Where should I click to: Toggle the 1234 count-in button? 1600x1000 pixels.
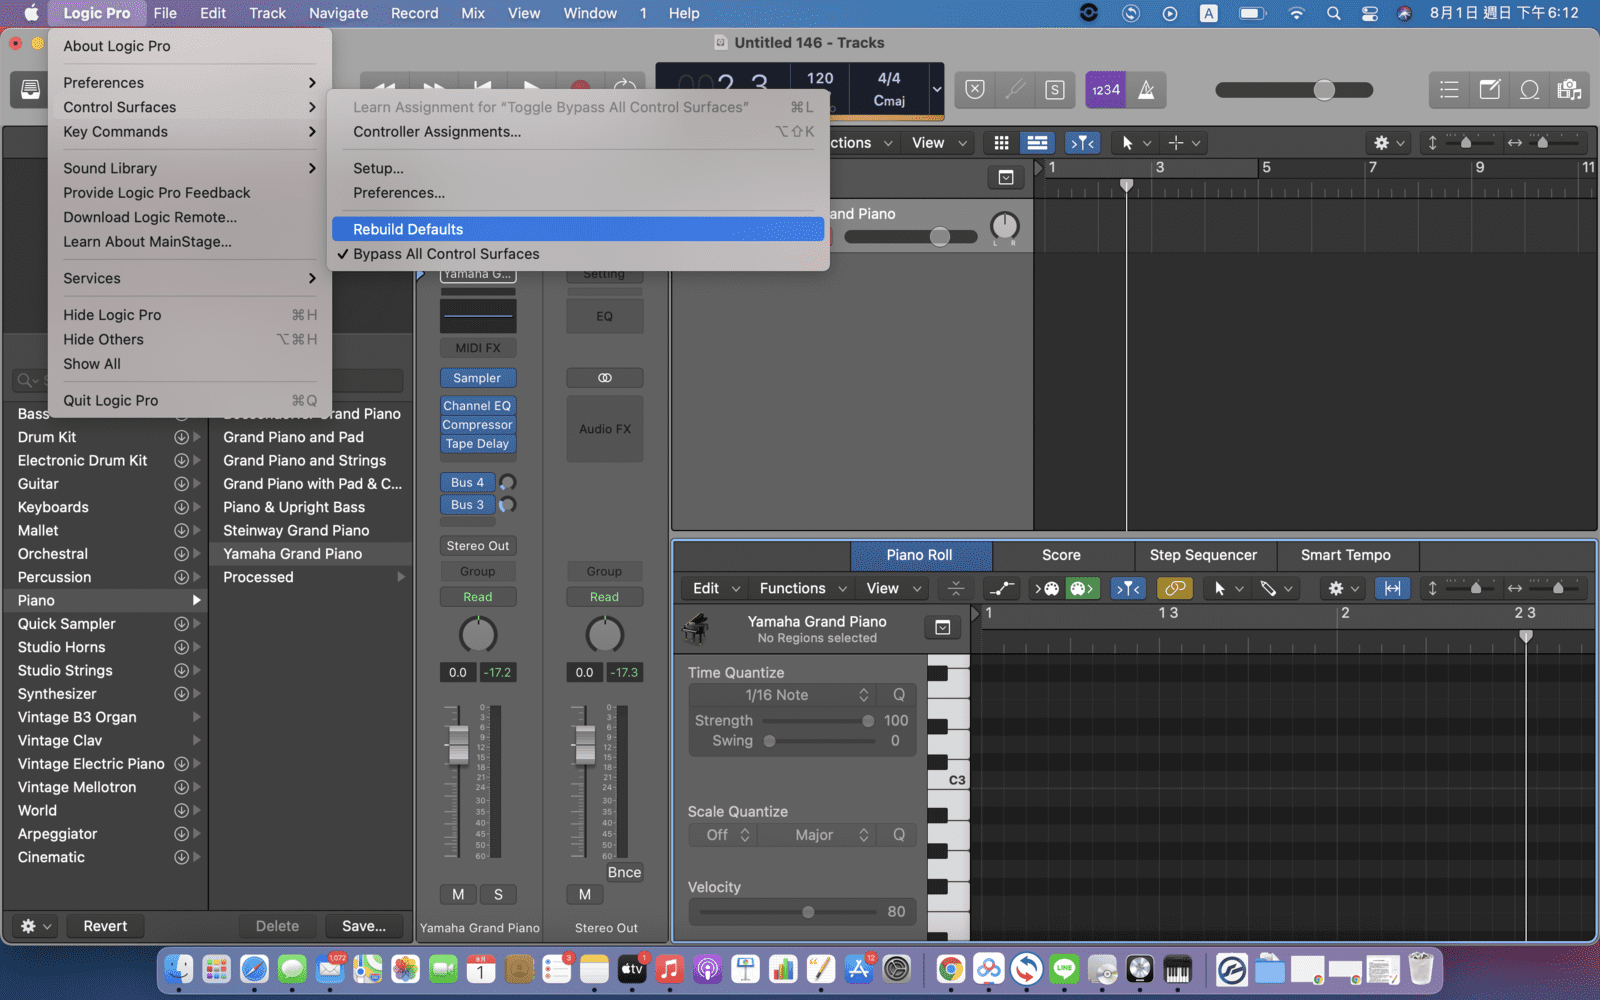(x=1106, y=90)
